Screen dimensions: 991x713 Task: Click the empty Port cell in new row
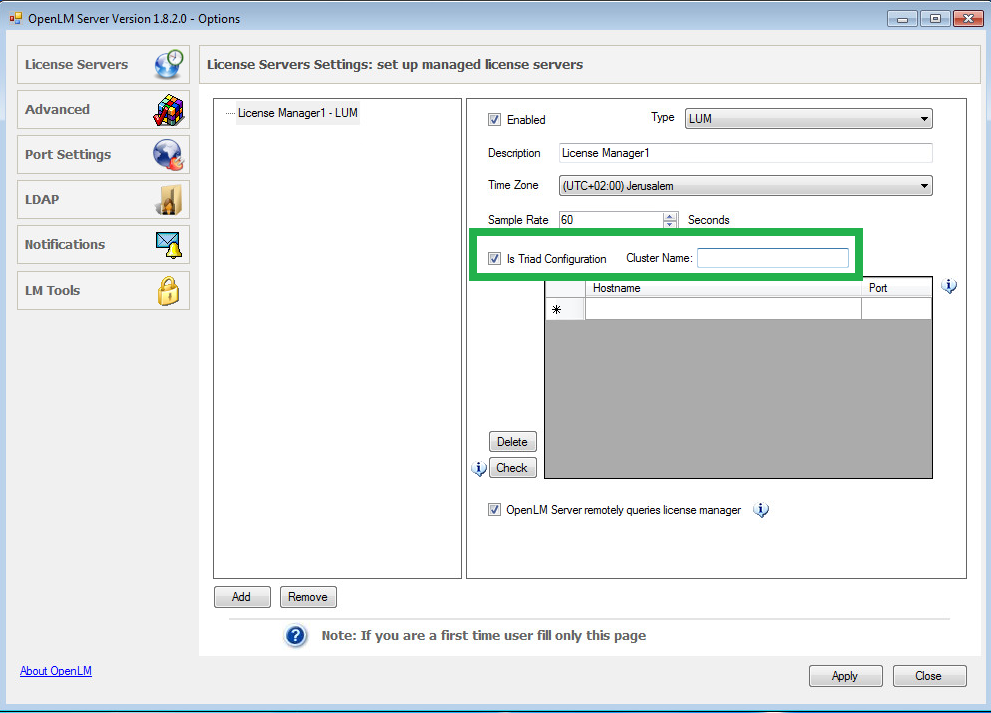[896, 309]
